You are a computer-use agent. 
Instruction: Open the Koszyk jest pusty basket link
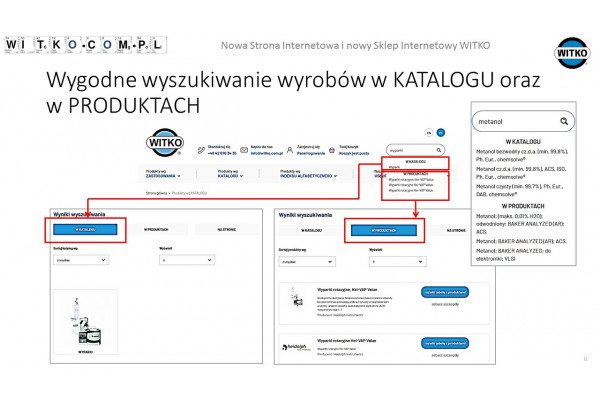point(354,153)
